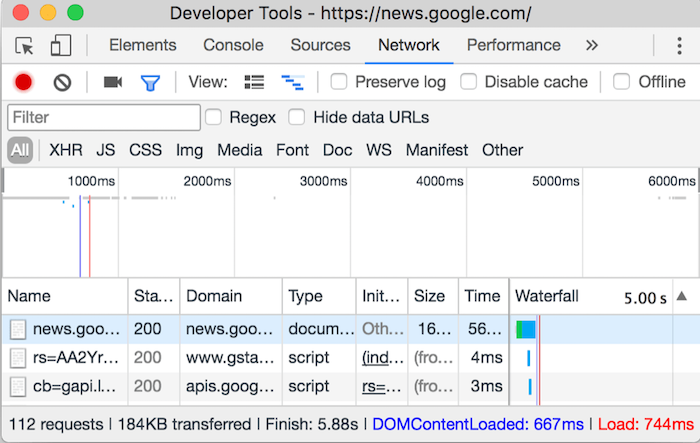
Task: Toggle the device toolbar icon
Action: 61,46
